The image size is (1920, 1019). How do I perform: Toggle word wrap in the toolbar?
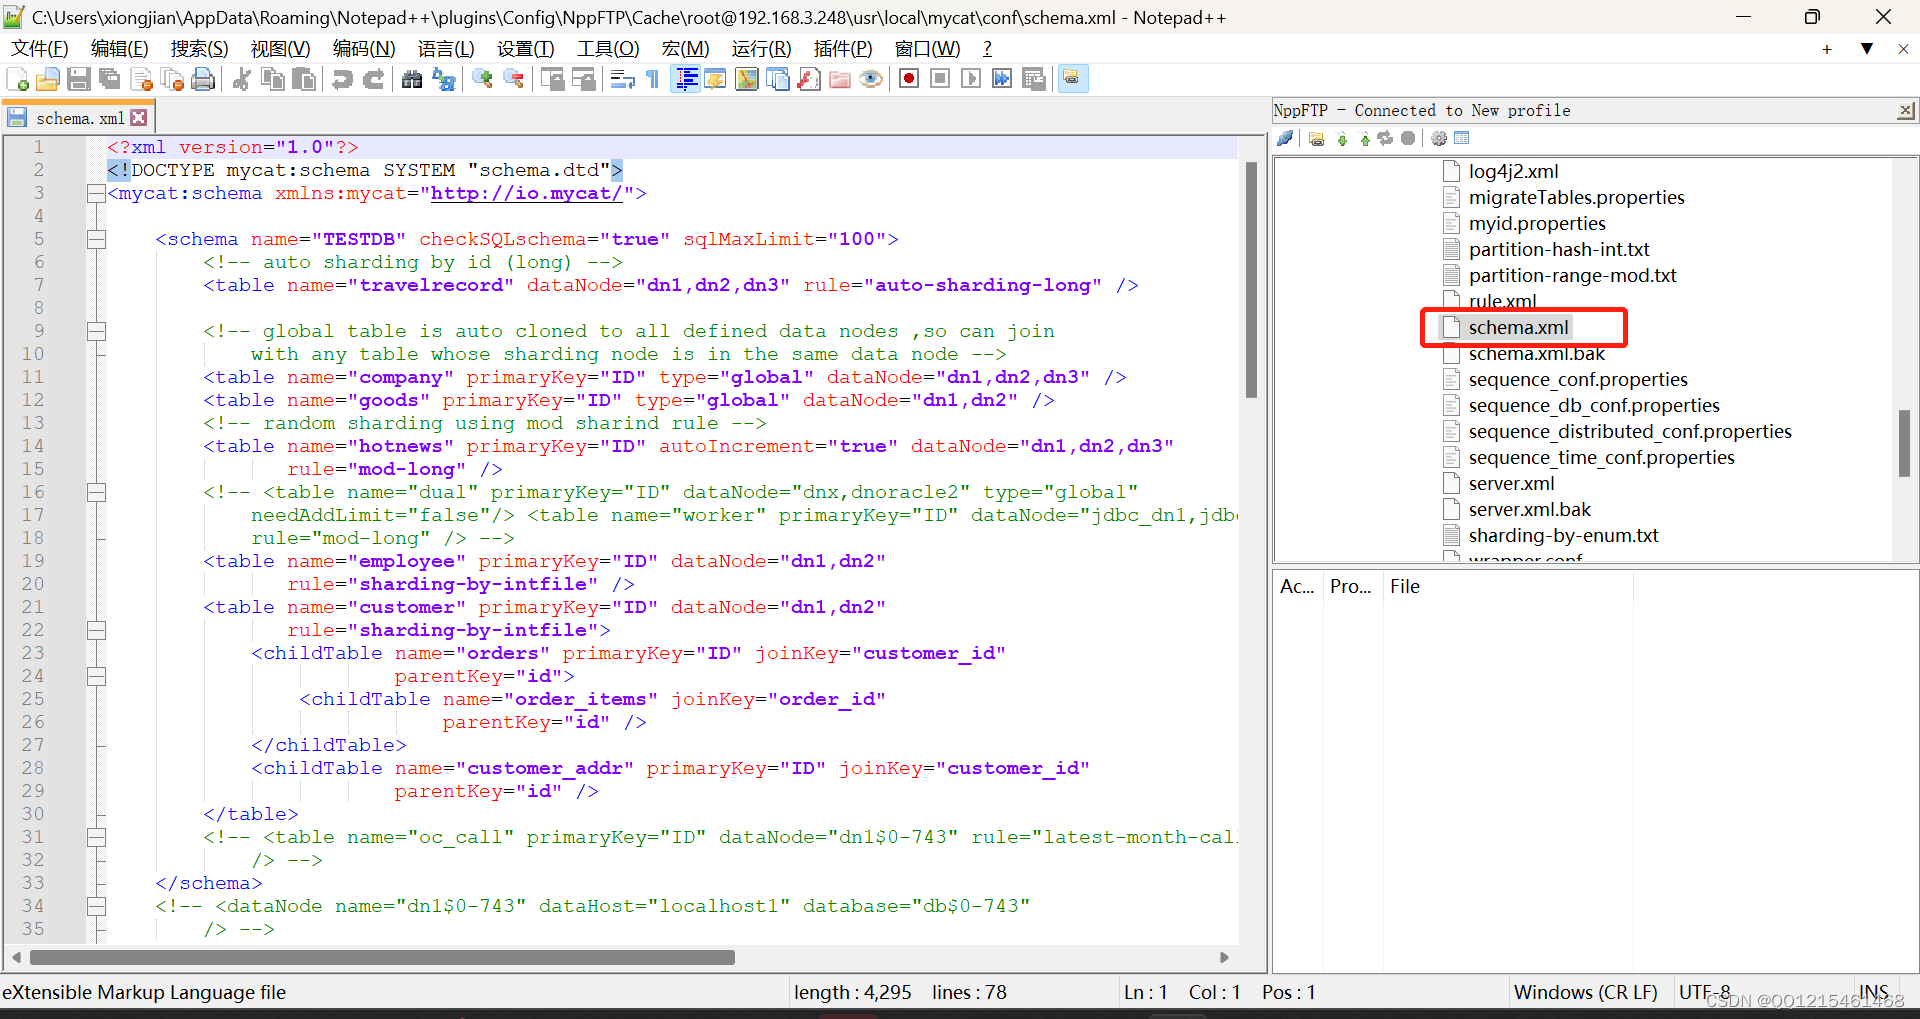(x=622, y=79)
